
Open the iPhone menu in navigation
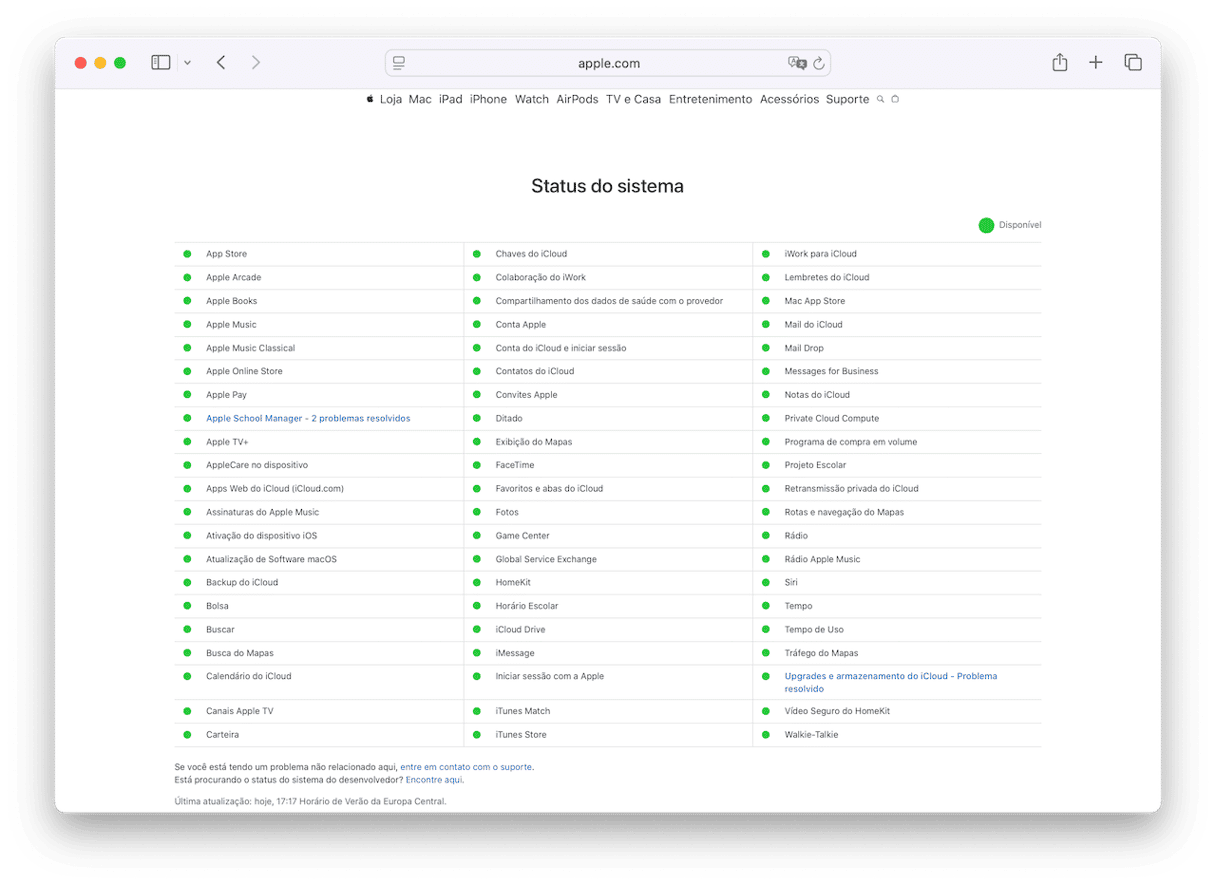pos(488,99)
